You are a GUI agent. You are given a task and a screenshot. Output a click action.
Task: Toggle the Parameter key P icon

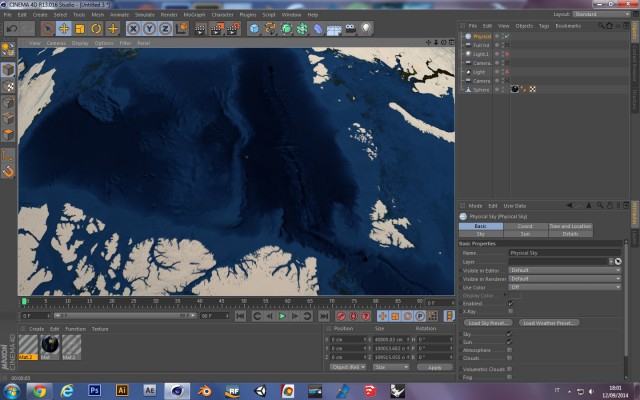tap(420, 316)
